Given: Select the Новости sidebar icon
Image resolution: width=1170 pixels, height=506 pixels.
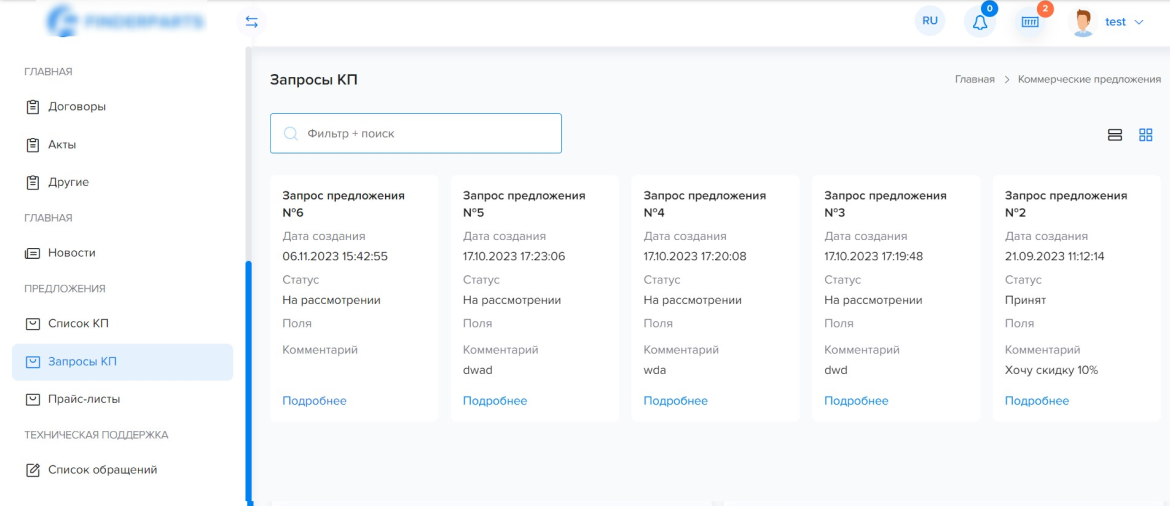Looking at the screenshot, I should (32, 253).
